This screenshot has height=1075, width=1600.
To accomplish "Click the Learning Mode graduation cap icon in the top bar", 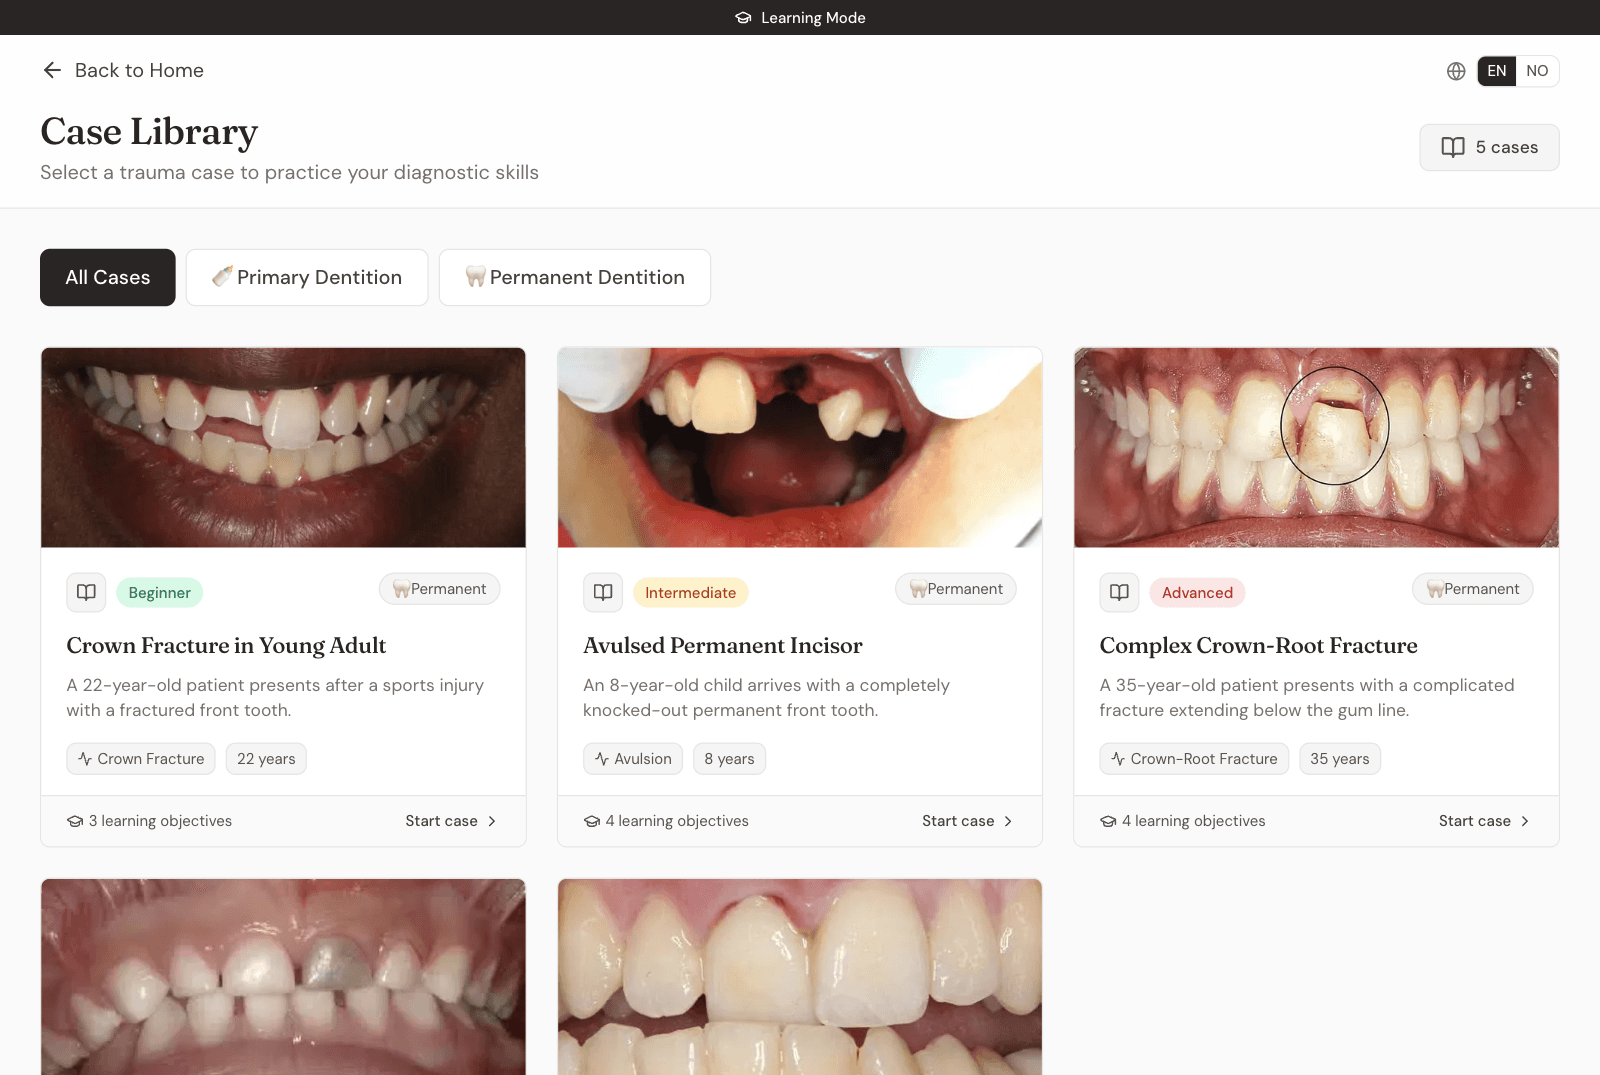I will pyautogui.click(x=743, y=18).
